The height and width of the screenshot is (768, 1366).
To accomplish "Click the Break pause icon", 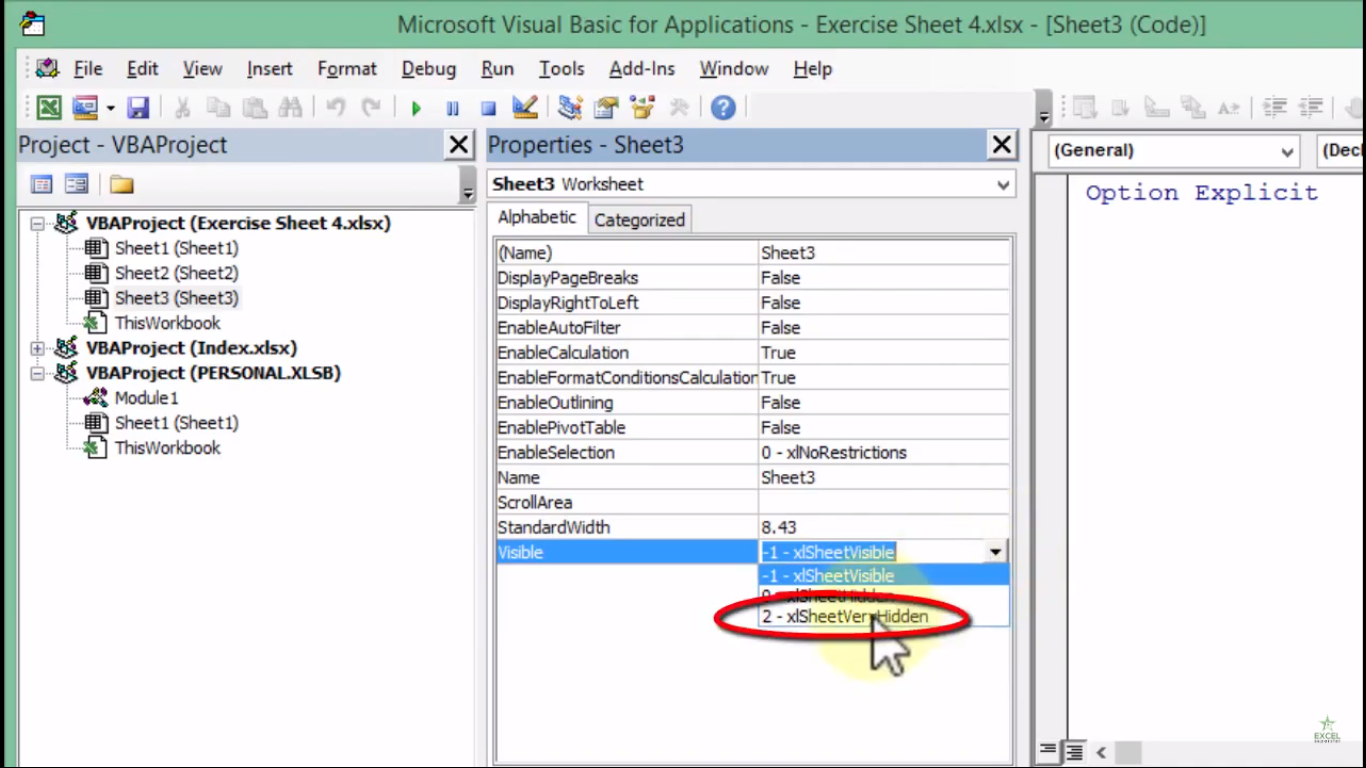I will (452, 107).
